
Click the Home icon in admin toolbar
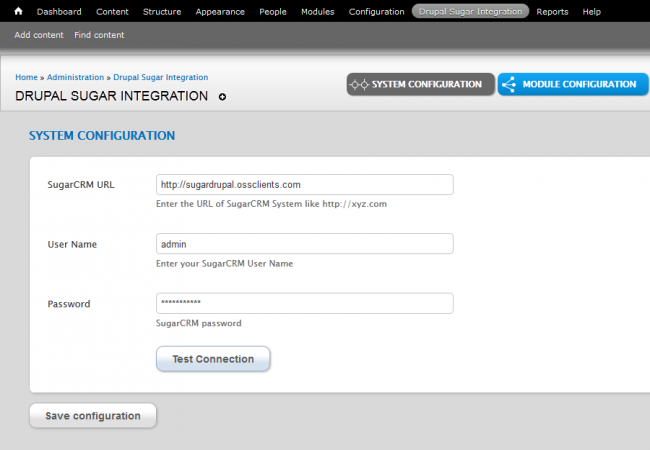18,11
